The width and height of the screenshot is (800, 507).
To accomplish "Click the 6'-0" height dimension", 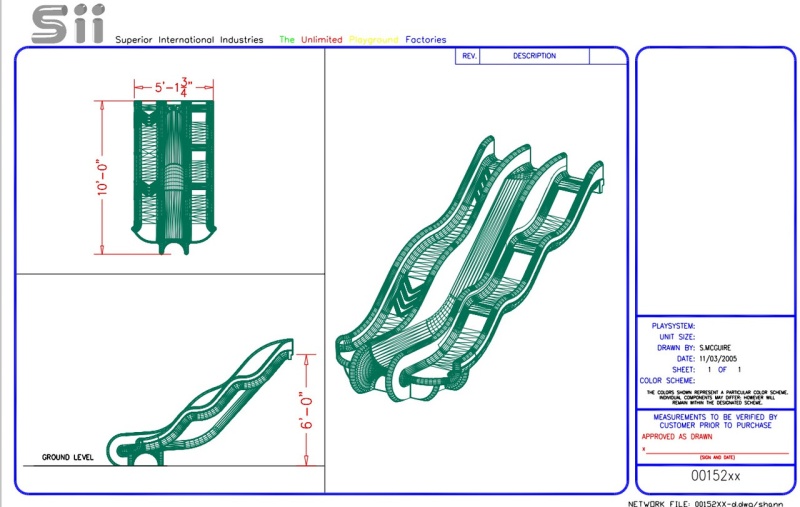I will point(306,410).
